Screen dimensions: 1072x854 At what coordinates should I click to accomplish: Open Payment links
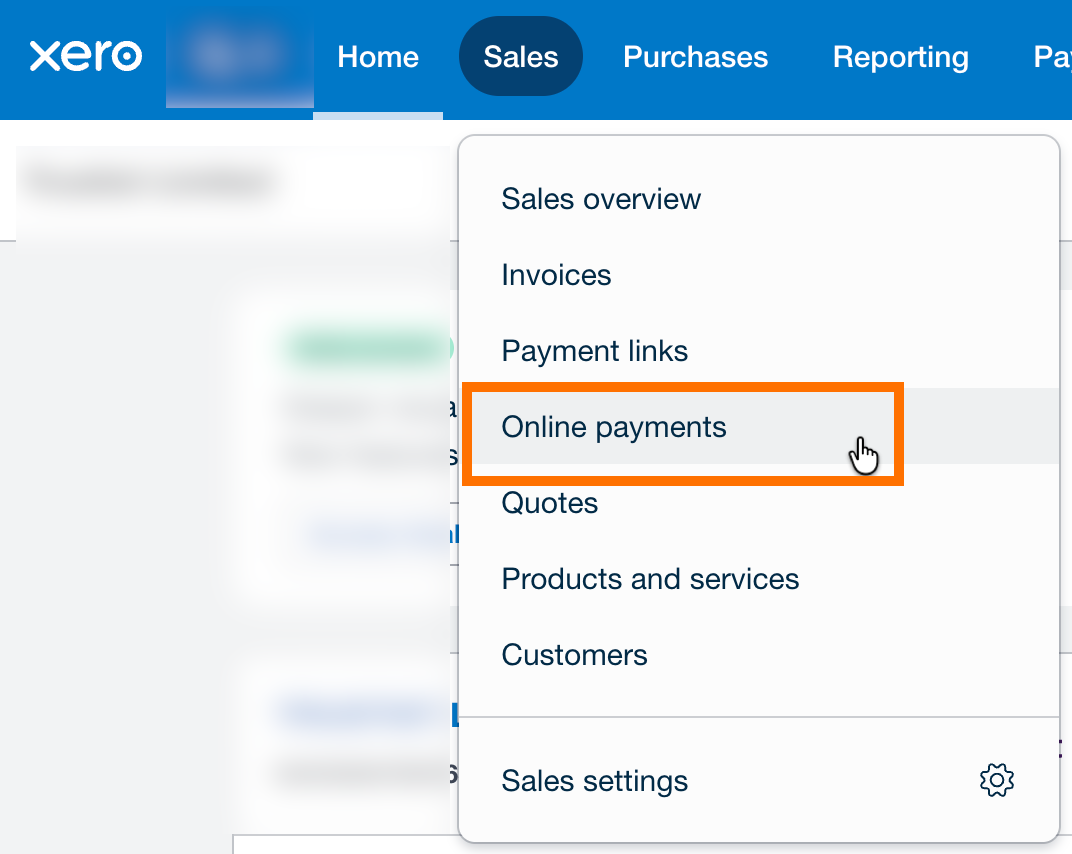click(594, 351)
